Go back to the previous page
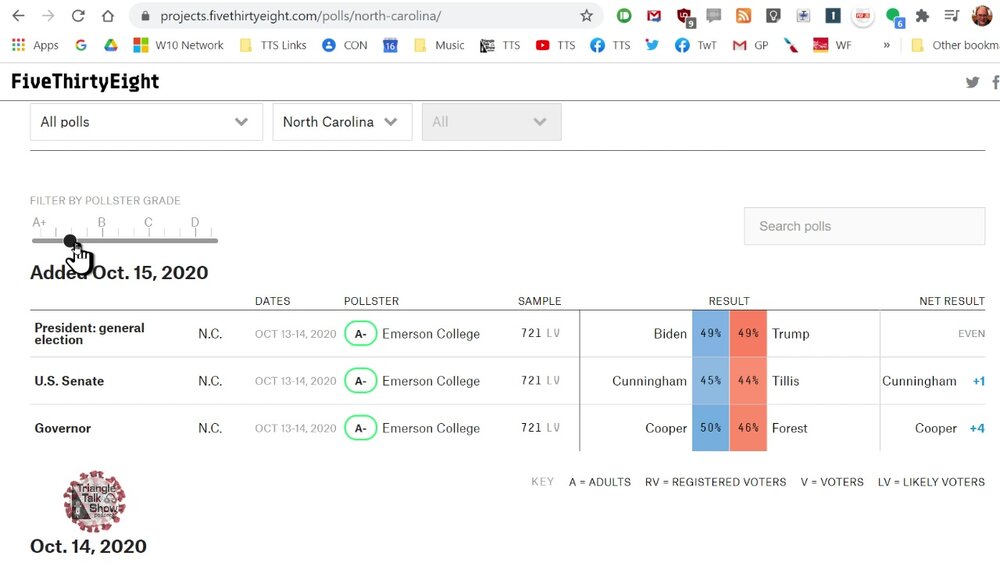 tap(18, 16)
